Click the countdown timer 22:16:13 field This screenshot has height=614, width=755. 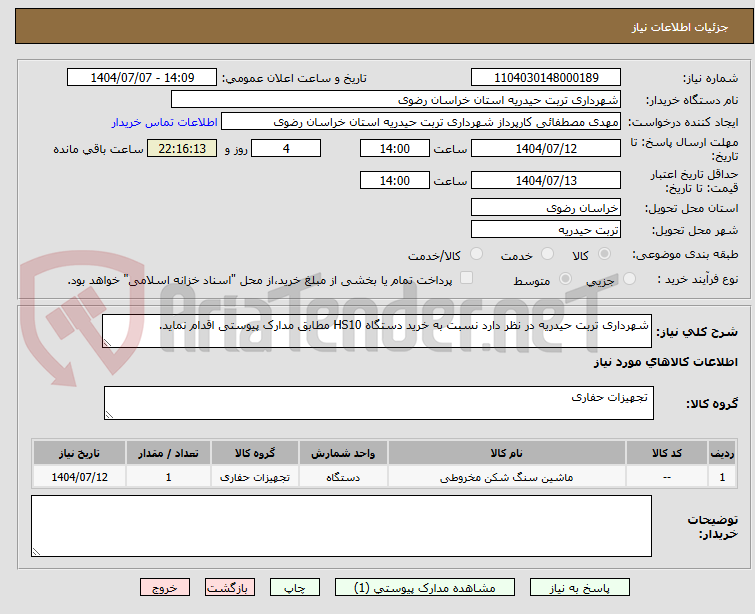(x=182, y=148)
